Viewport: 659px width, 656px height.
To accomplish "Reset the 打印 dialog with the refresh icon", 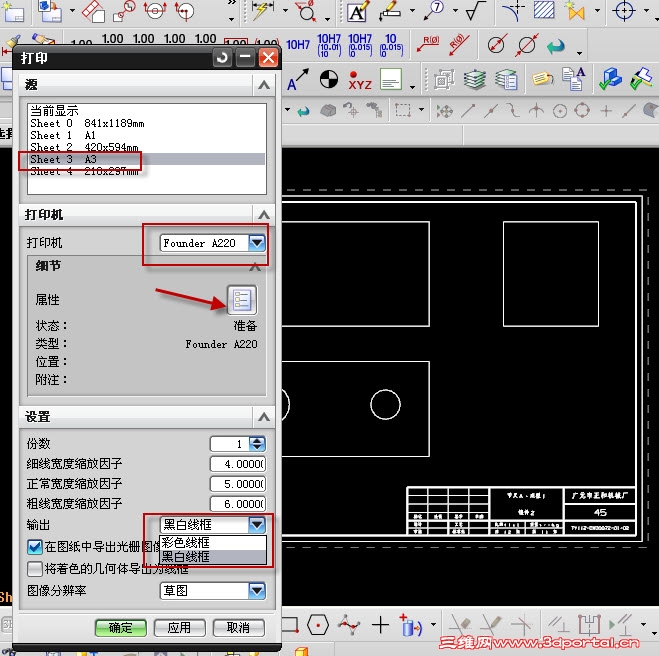I will tap(222, 57).
